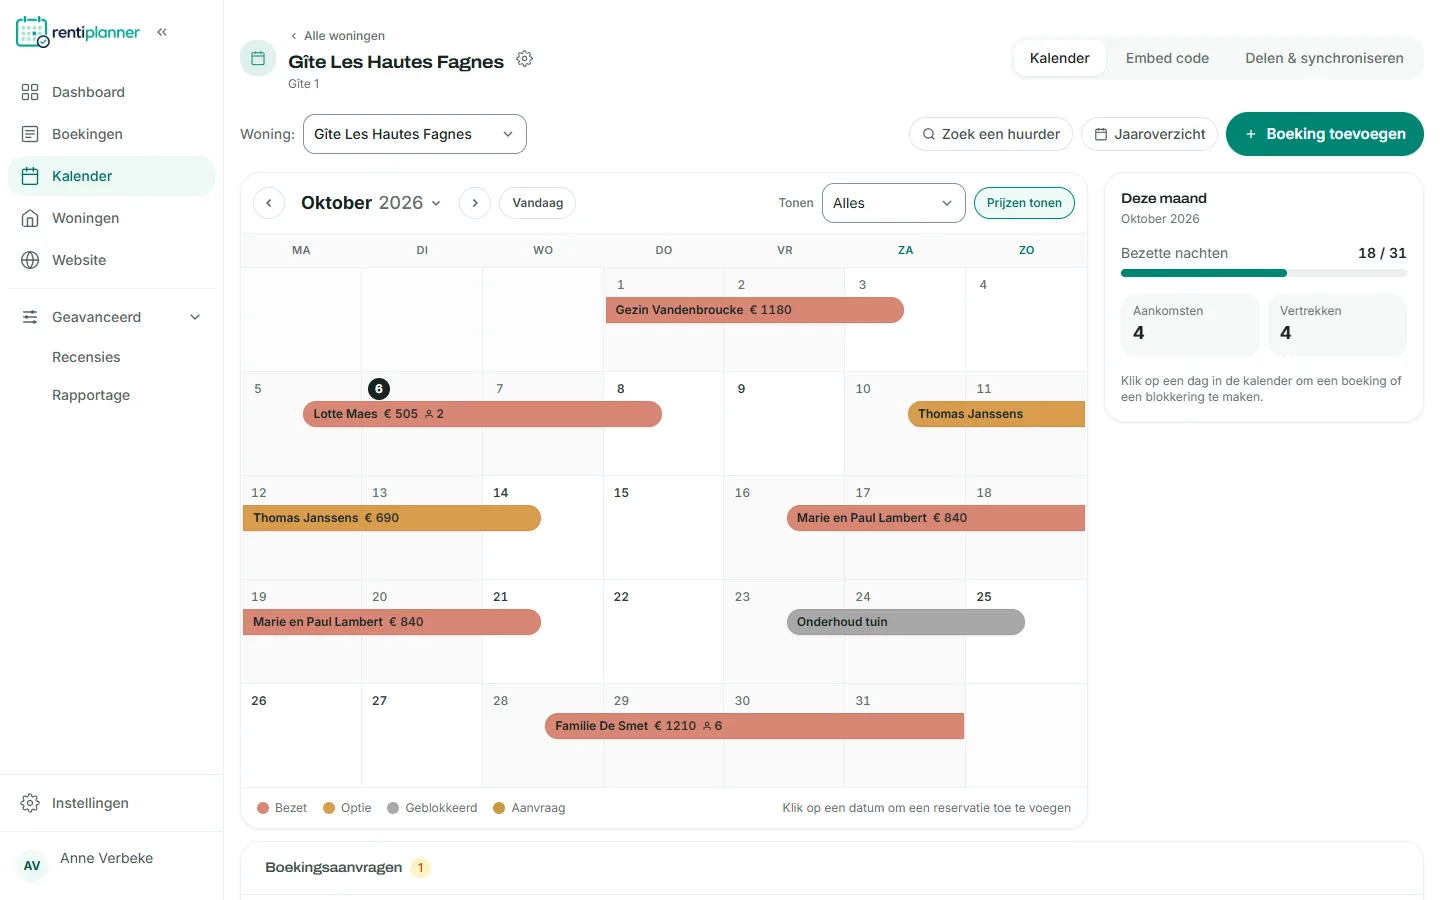Open the Tonen filter dropdown Alles
The width and height of the screenshot is (1440, 900).
[x=894, y=203]
